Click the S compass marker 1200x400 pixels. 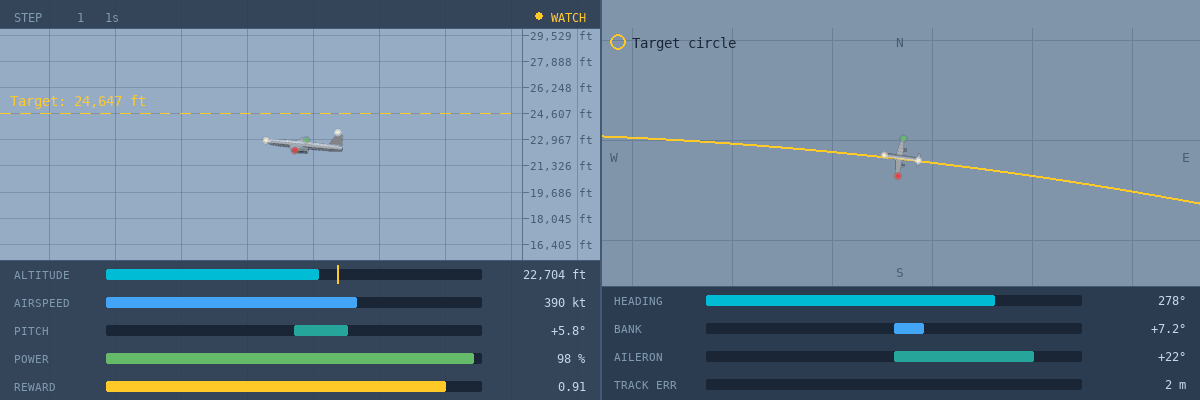[900, 273]
